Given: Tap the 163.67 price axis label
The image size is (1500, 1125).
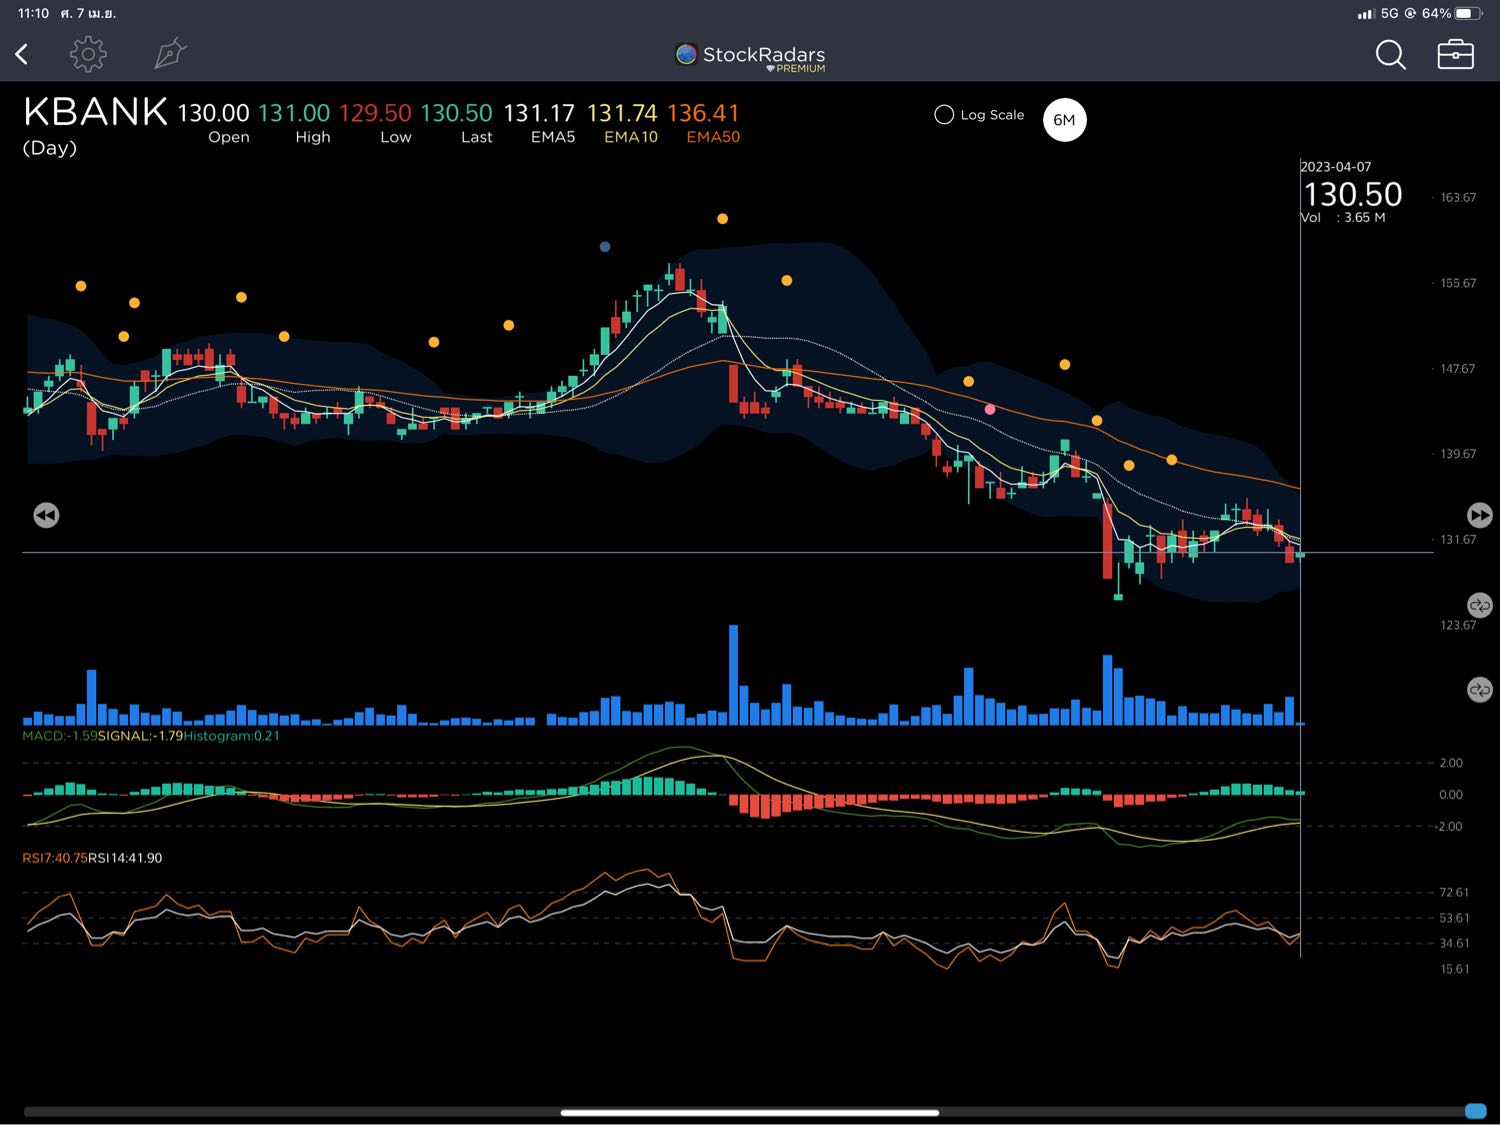Looking at the screenshot, I should pyautogui.click(x=1458, y=198).
